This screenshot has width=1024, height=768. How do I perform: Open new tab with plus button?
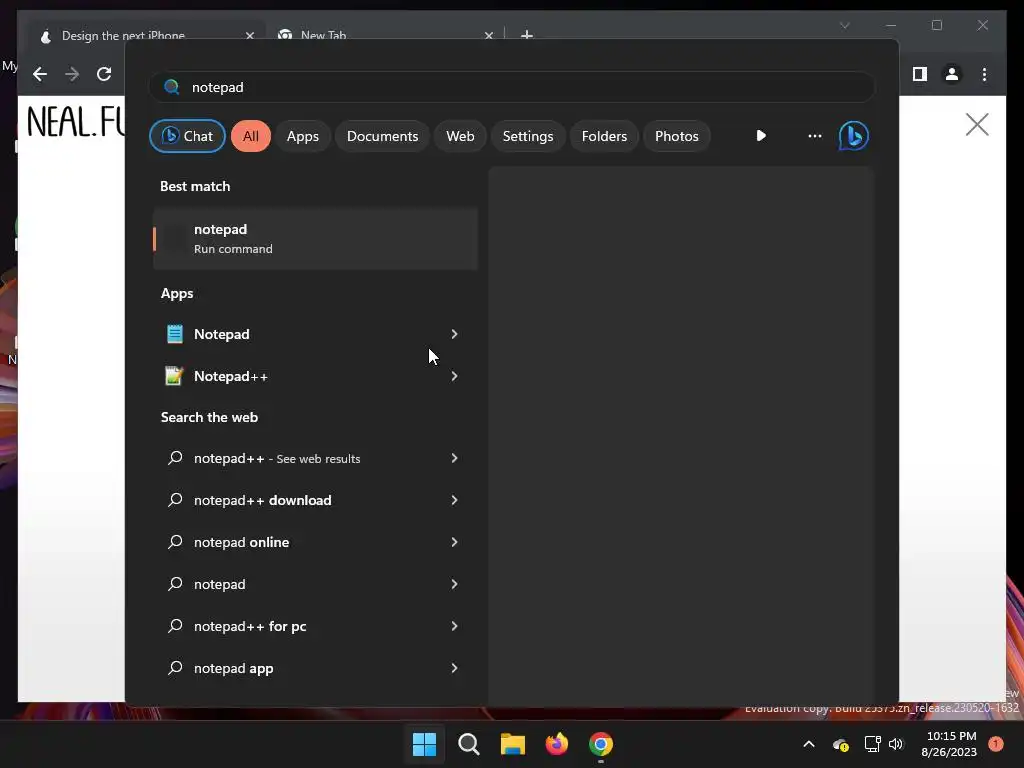tap(527, 35)
